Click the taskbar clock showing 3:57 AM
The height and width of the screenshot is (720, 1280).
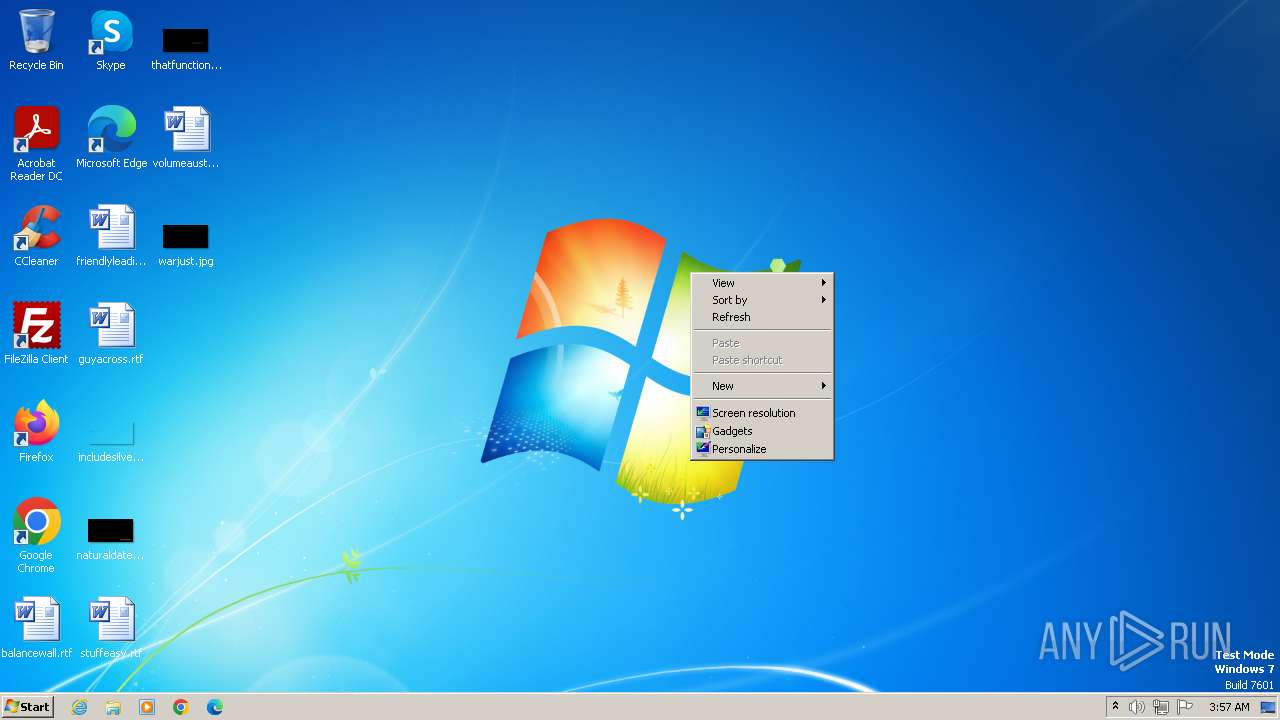click(x=1229, y=707)
